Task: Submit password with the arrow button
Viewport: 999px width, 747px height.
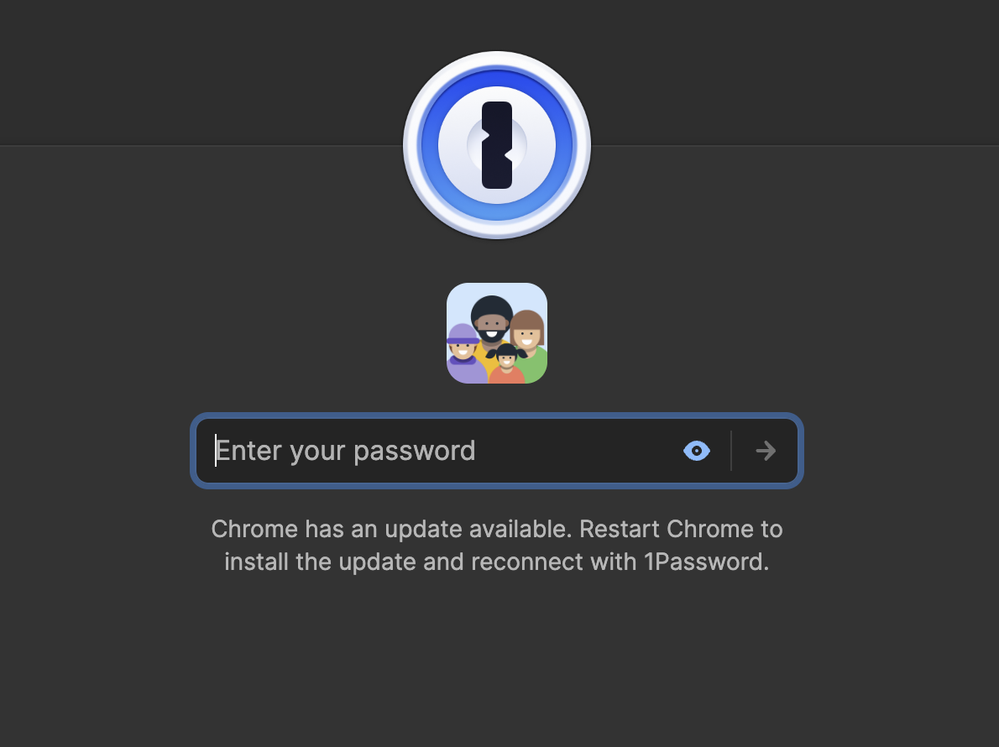Action: coord(765,451)
